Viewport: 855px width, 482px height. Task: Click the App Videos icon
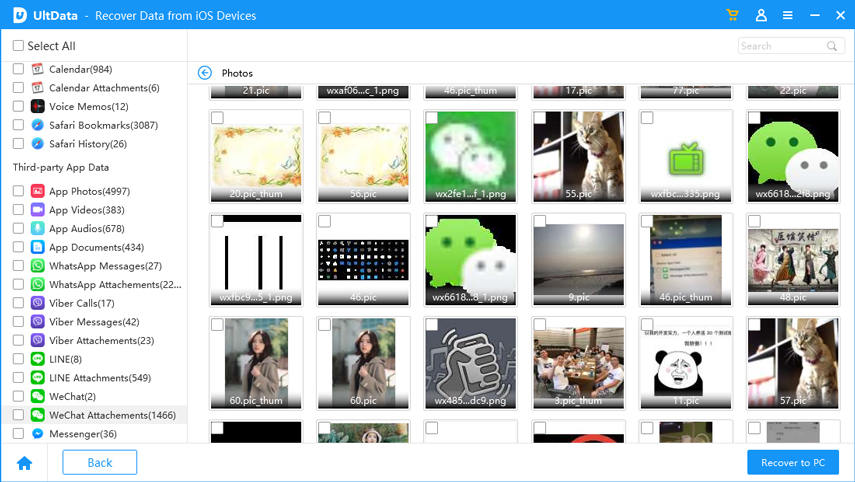pos(37,209)
